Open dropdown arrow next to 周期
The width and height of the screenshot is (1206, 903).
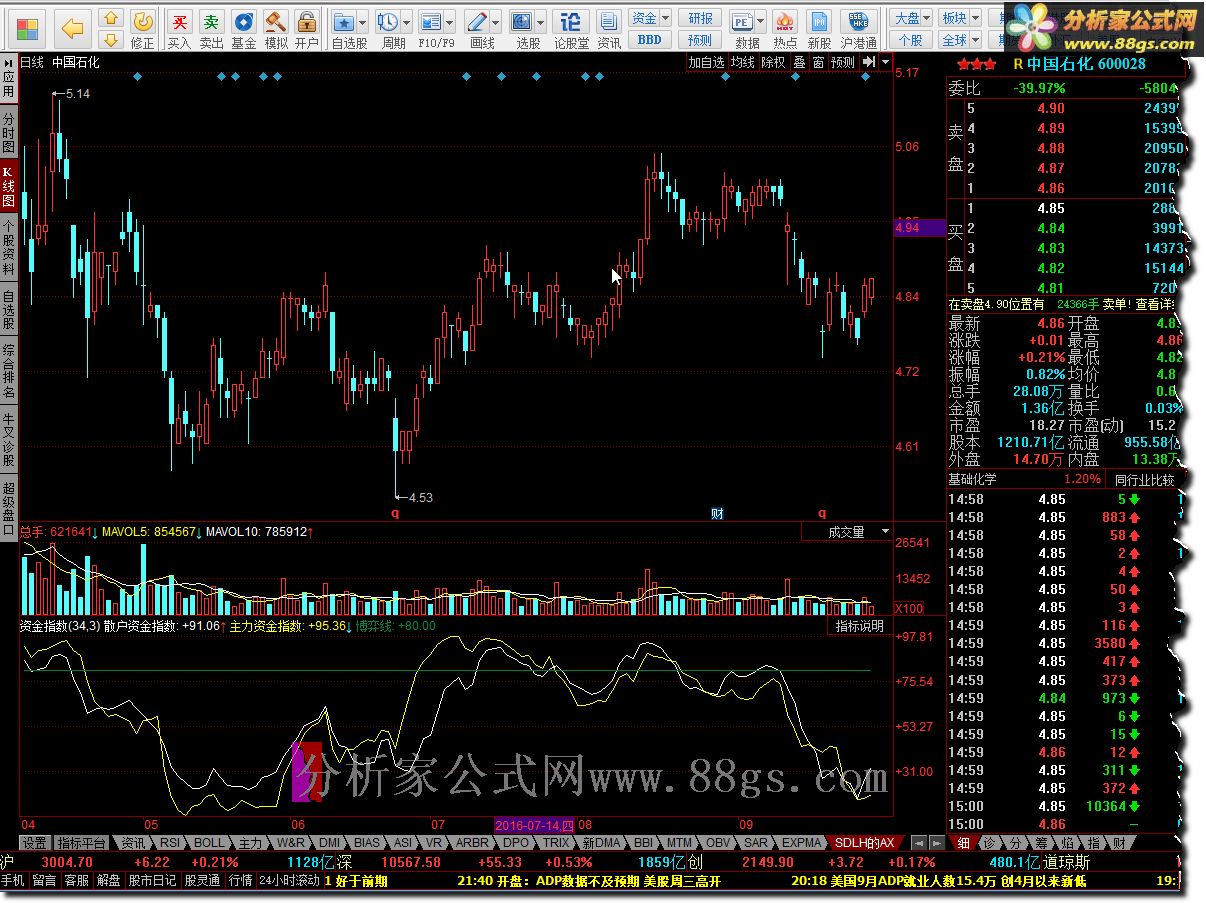pyautogui.click(x=407, y=22)
